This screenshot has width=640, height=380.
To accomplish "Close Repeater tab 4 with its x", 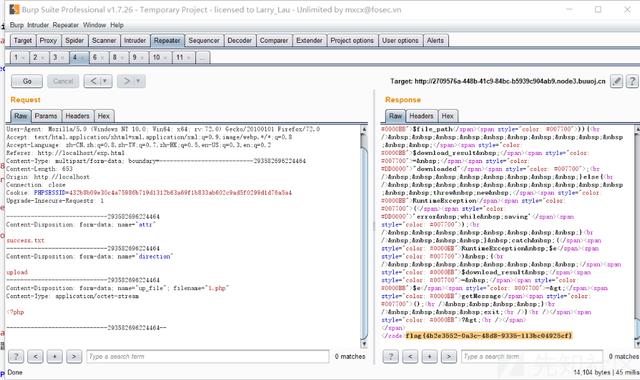I will tap(83, 58).
